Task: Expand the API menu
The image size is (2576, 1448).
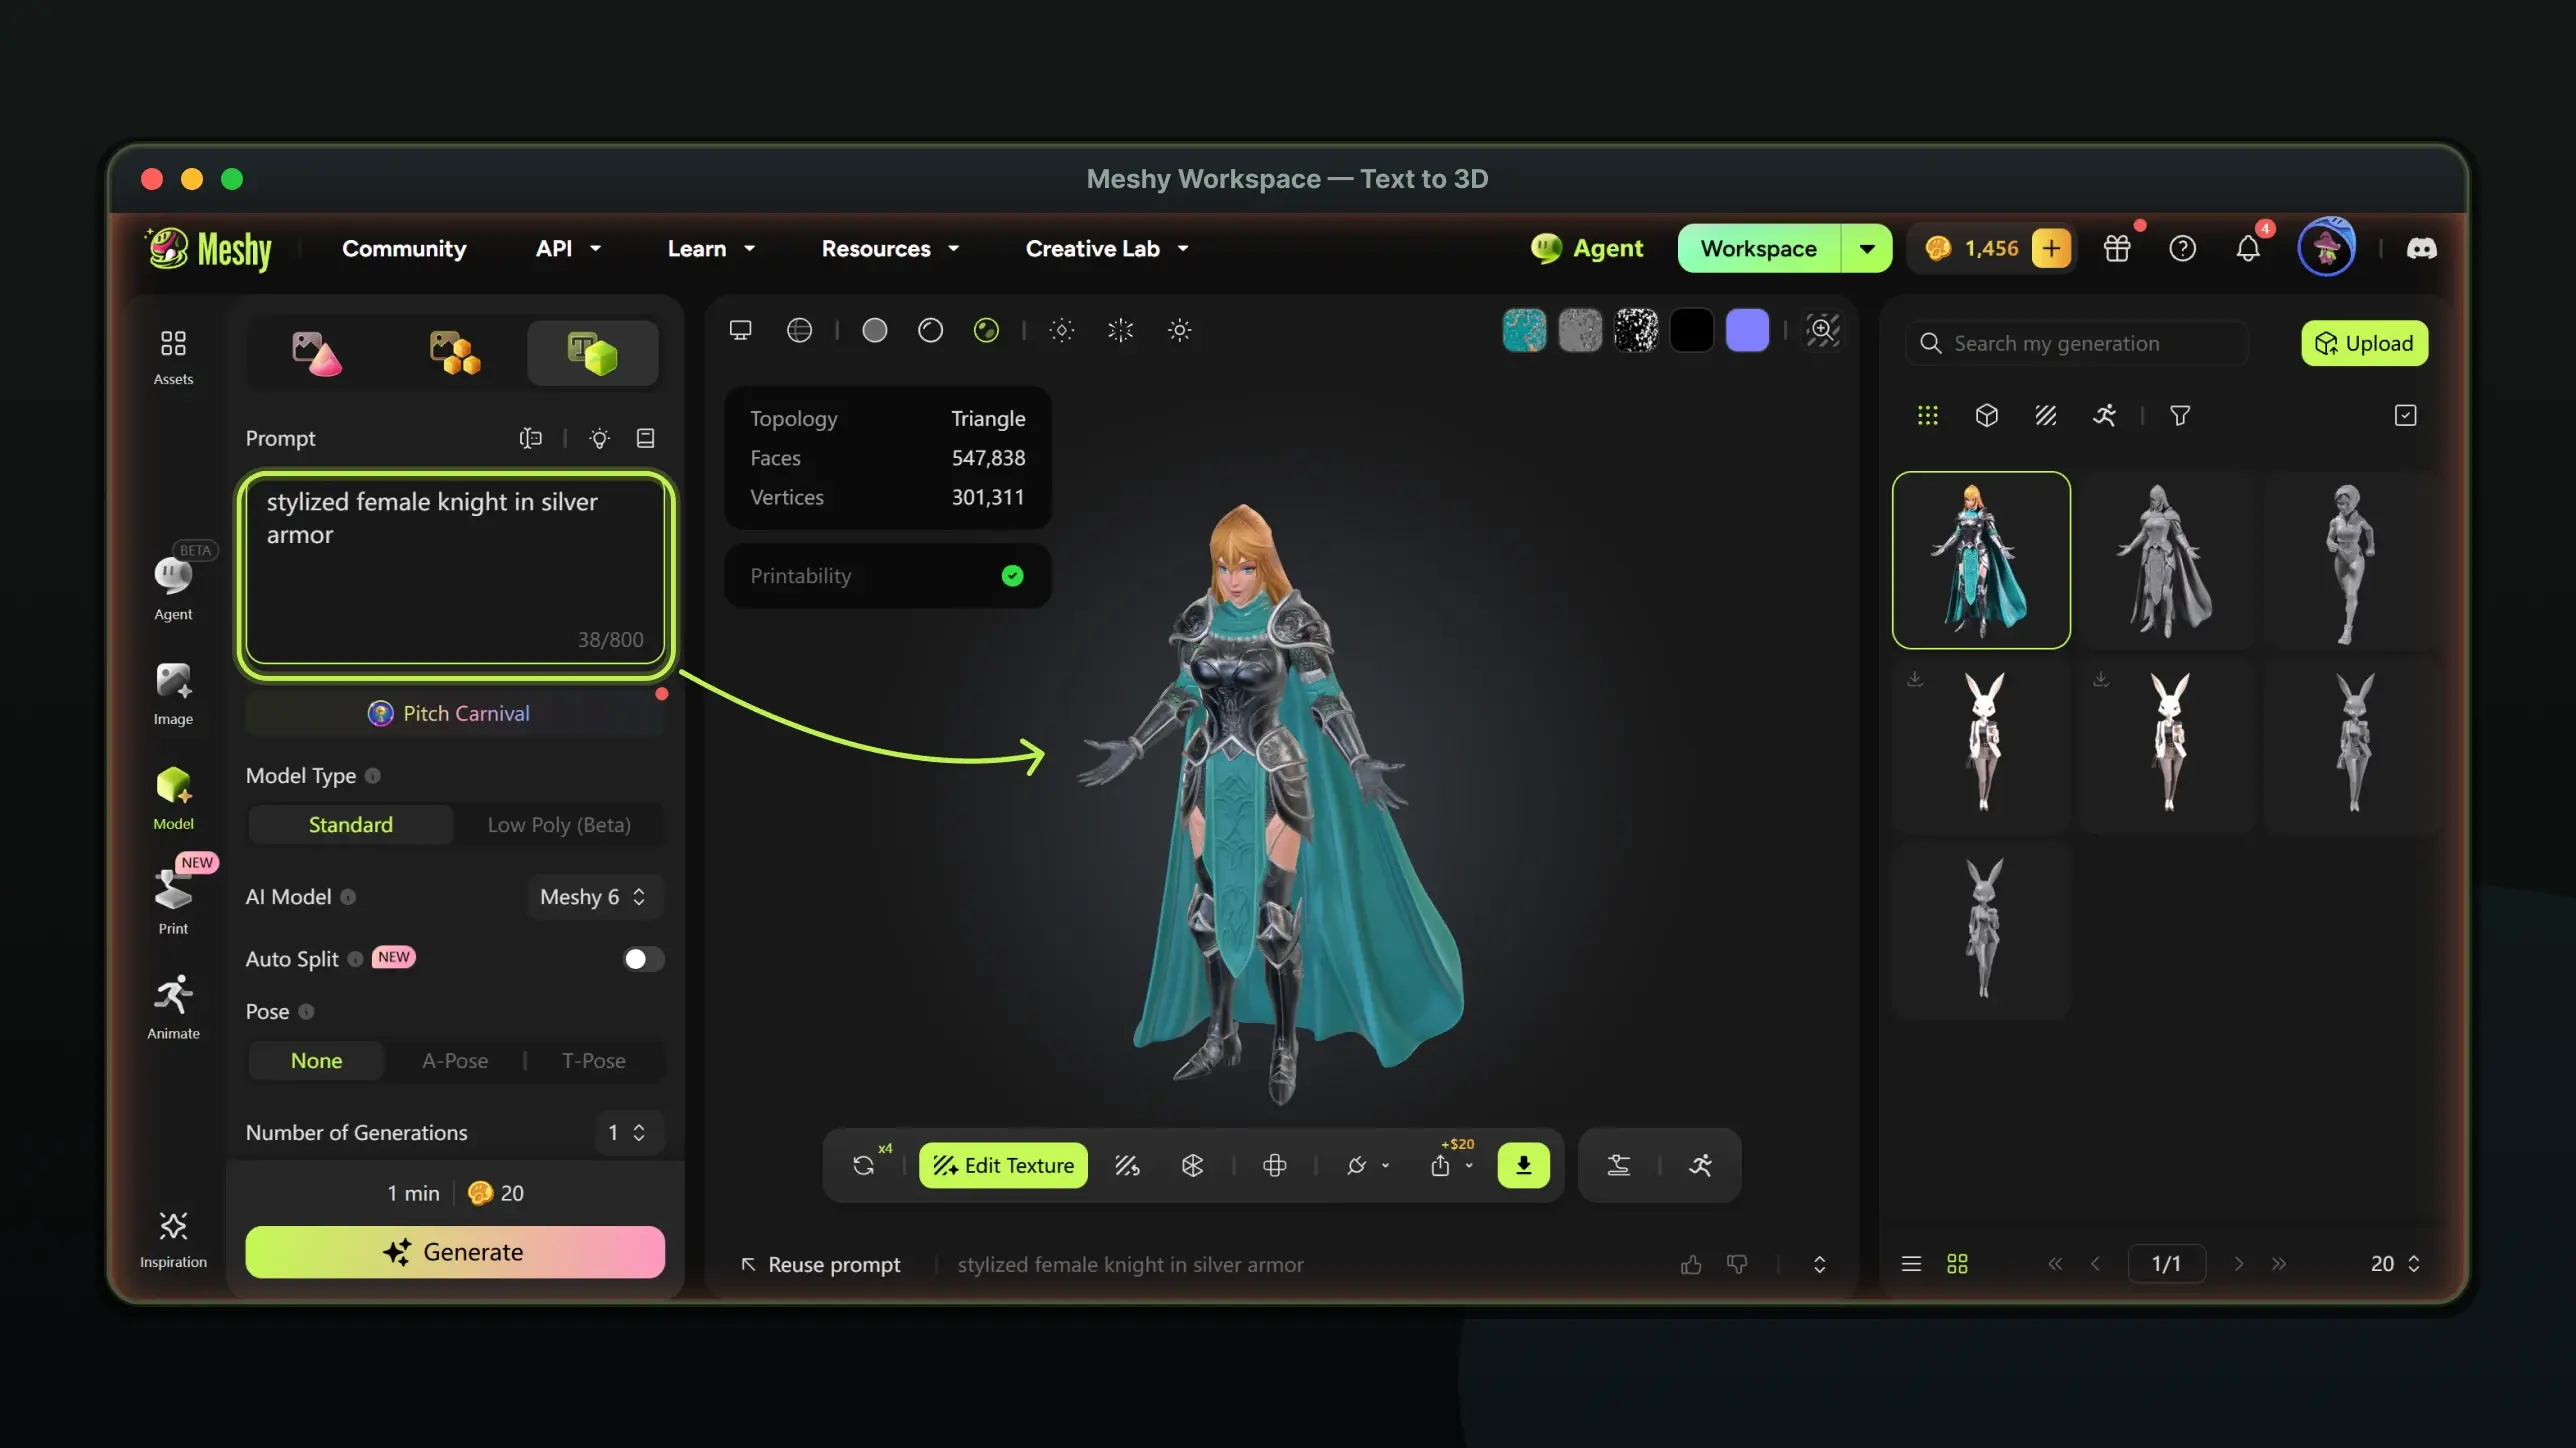Action: (568, 248)
